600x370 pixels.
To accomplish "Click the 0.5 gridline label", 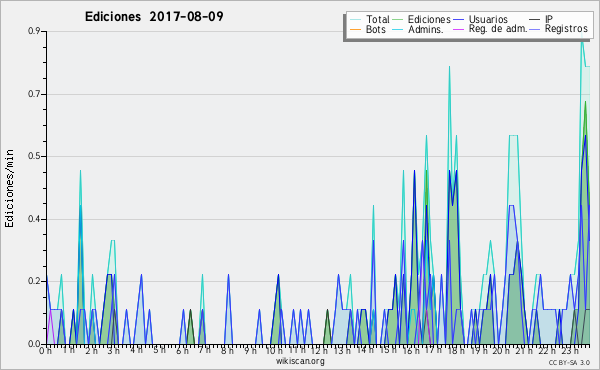I will point(34,156).
